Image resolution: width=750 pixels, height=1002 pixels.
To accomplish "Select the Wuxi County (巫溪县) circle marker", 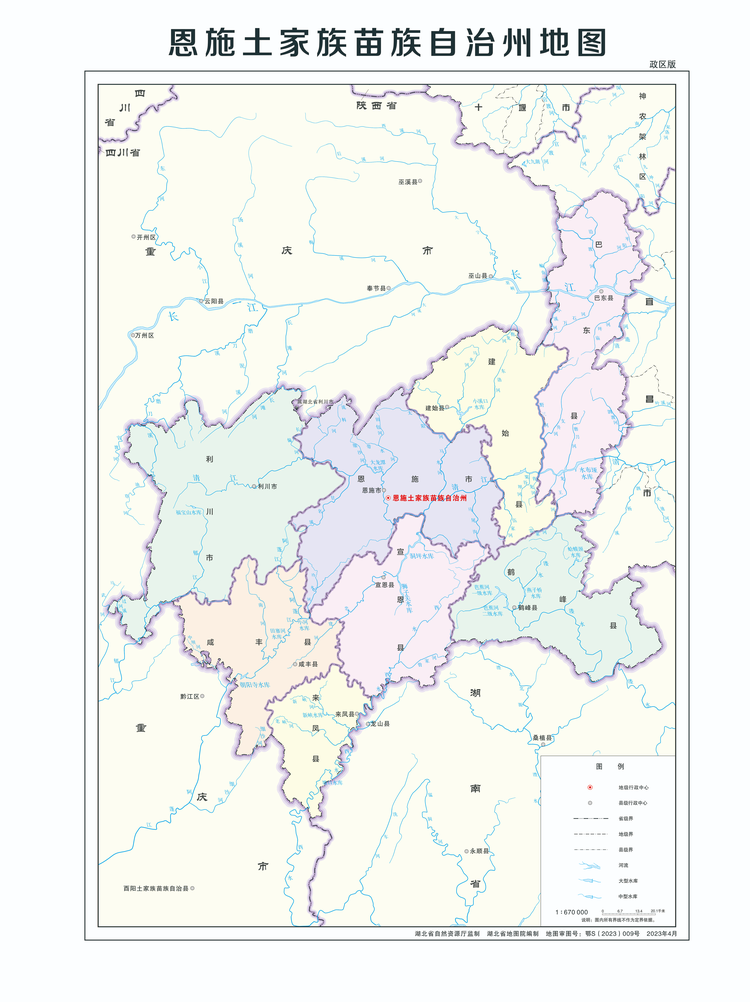I will click(x=420, y=182).
